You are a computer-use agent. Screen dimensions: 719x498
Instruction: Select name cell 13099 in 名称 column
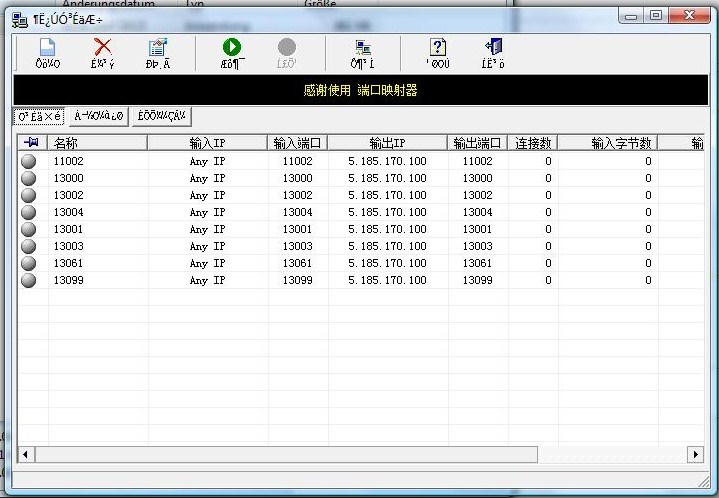(x=69, y=280)
